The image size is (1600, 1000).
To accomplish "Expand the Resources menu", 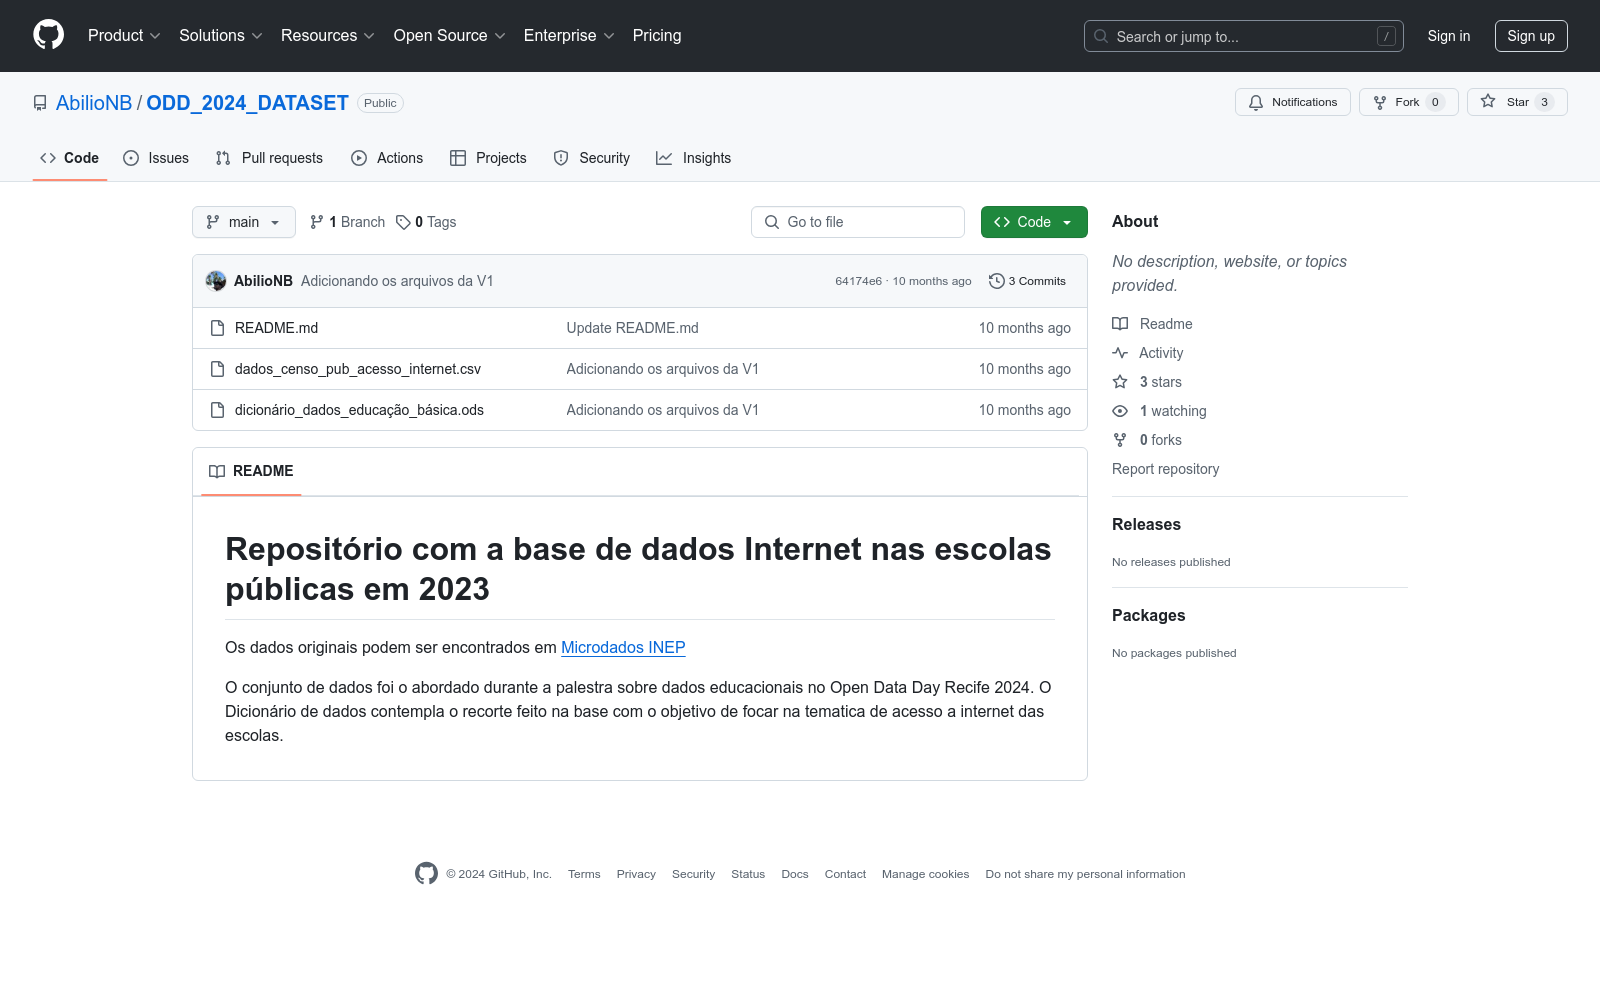I will click(328, 35).
